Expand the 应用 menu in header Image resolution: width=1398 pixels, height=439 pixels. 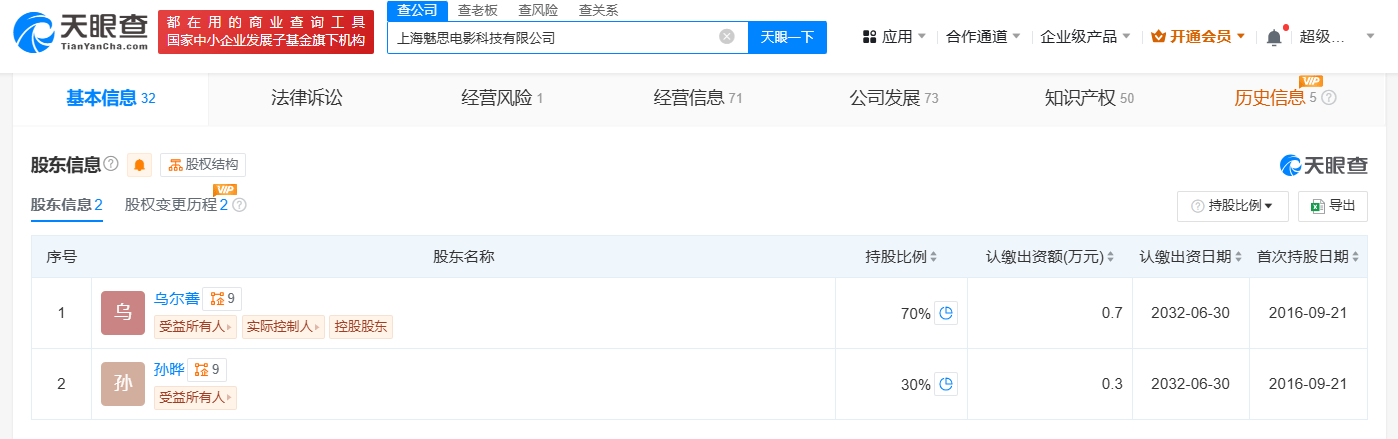(x=893, y=37)
